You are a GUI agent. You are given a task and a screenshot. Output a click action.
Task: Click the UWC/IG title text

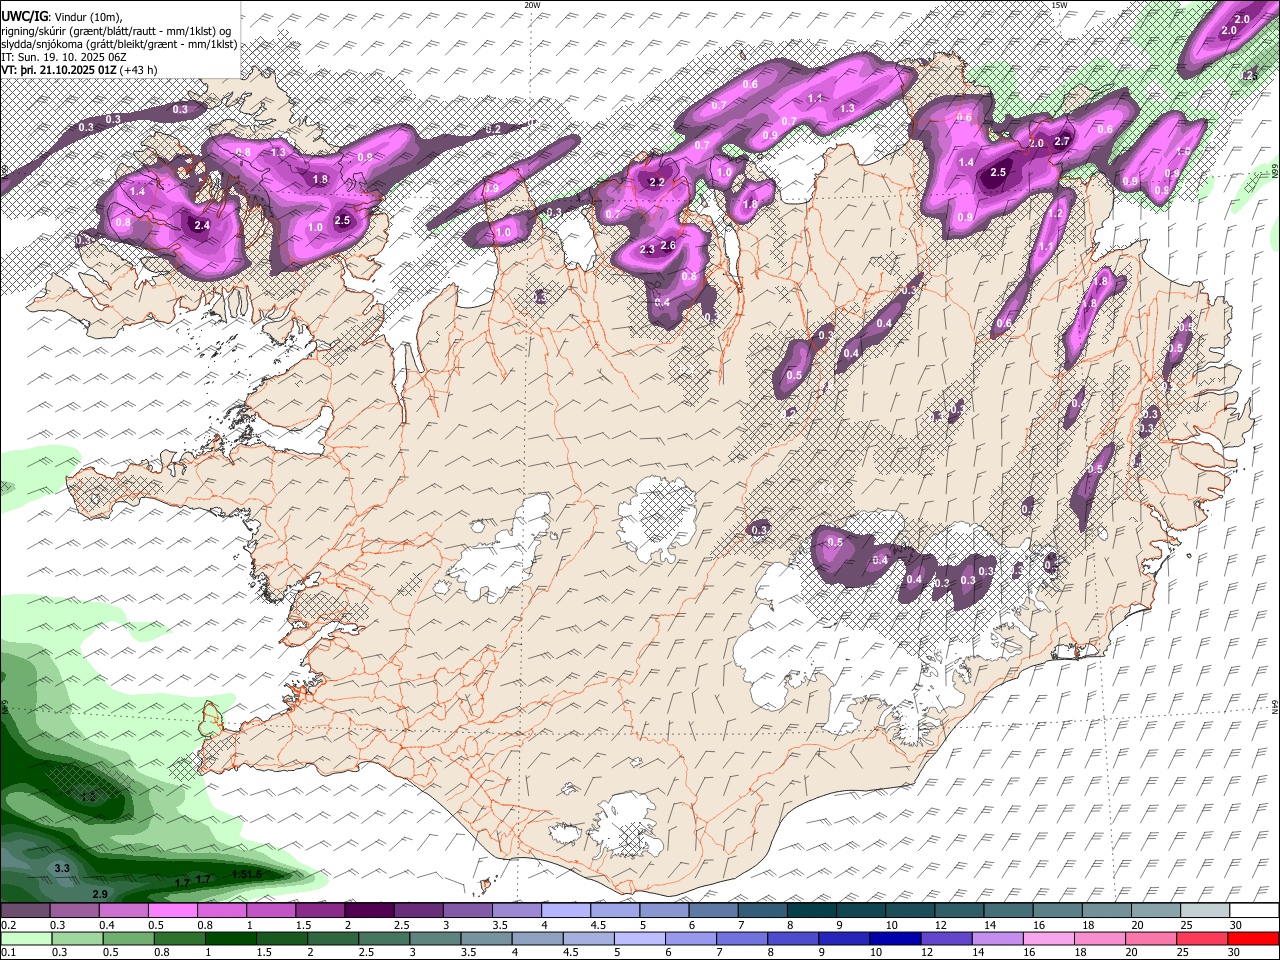pos(23,17)
